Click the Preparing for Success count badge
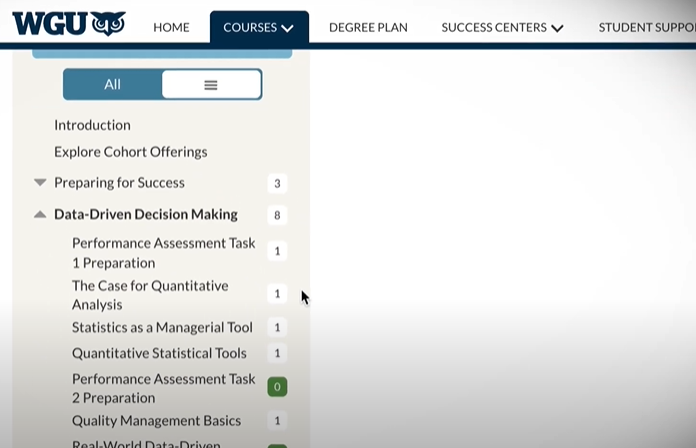 coord(277,183)
